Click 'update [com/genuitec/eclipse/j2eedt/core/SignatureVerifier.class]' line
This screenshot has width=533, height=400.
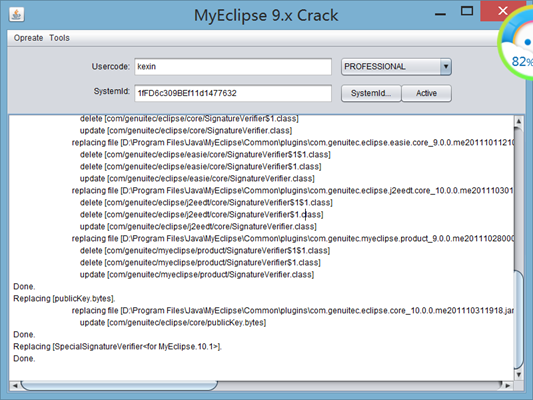(x=198, y=226)
